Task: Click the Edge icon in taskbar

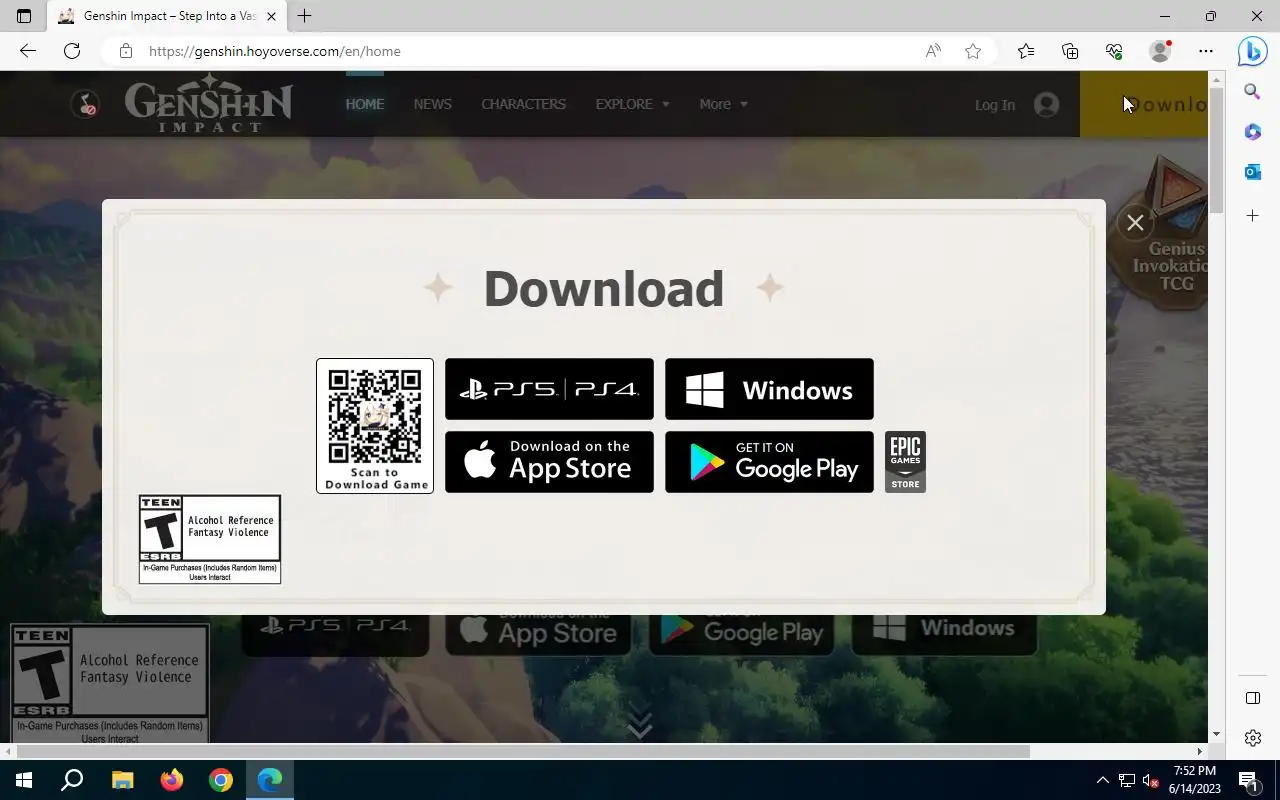Action: (270, 780)
